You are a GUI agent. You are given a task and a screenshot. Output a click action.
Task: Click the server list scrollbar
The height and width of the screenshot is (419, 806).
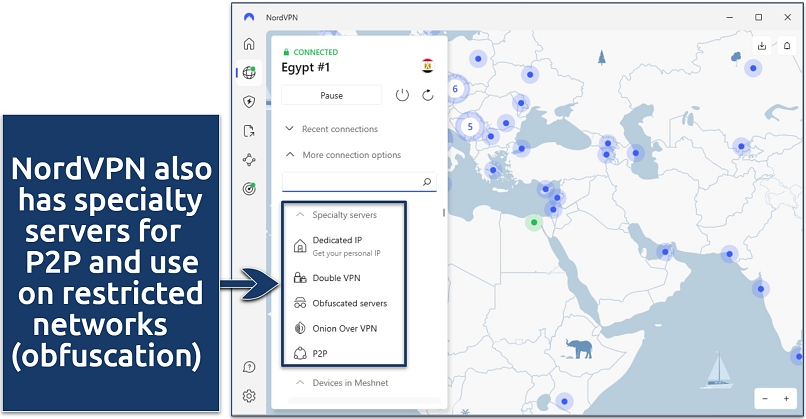tap(444, 212)
